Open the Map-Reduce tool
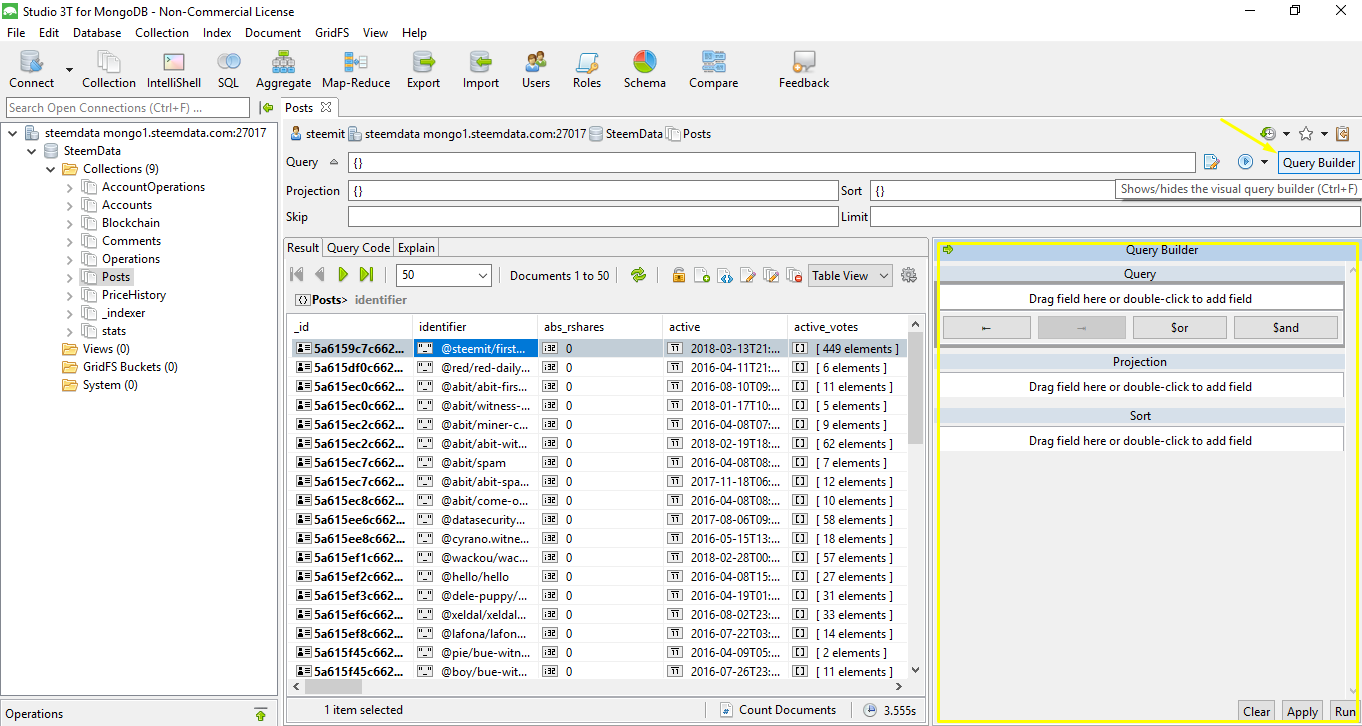Image resolution: width=1362 pixels, height=726 pixels. click(356, 69)
